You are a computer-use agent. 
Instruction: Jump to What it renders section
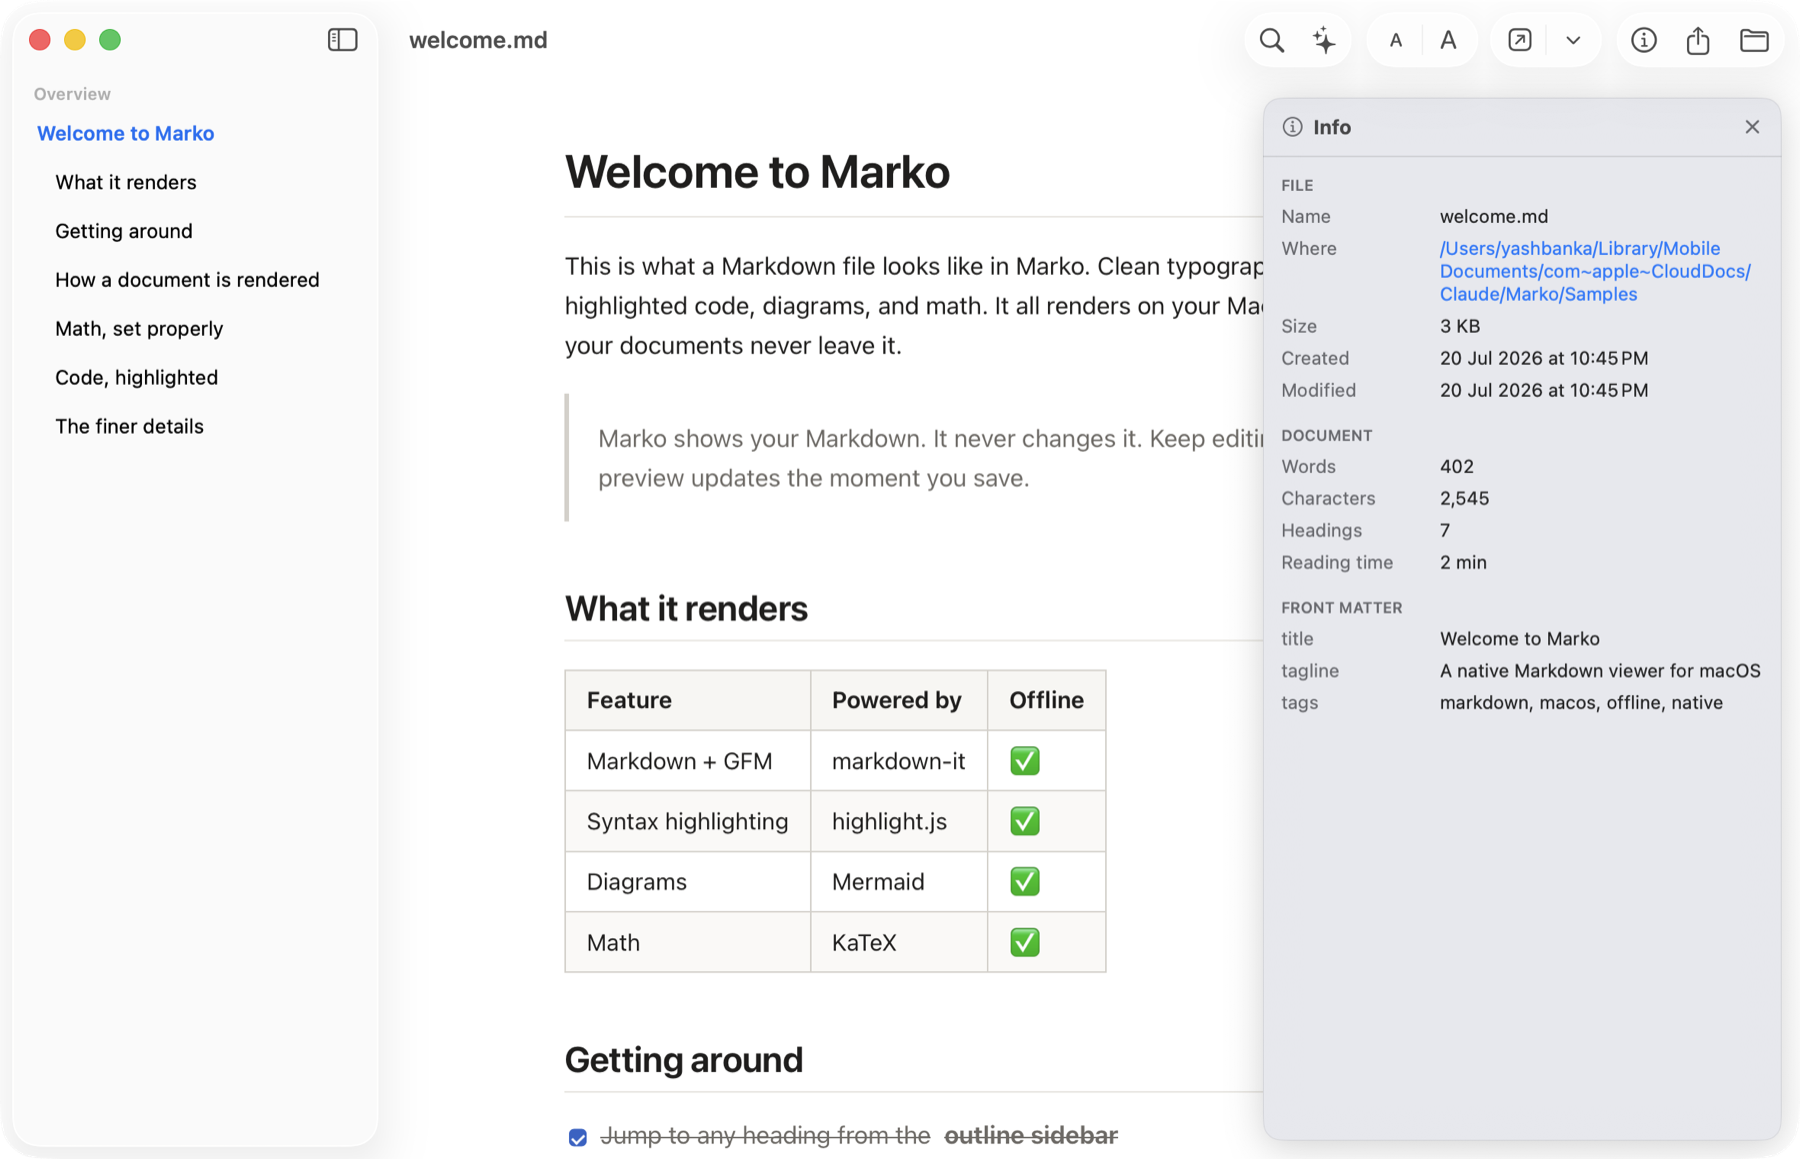point(126,182)
